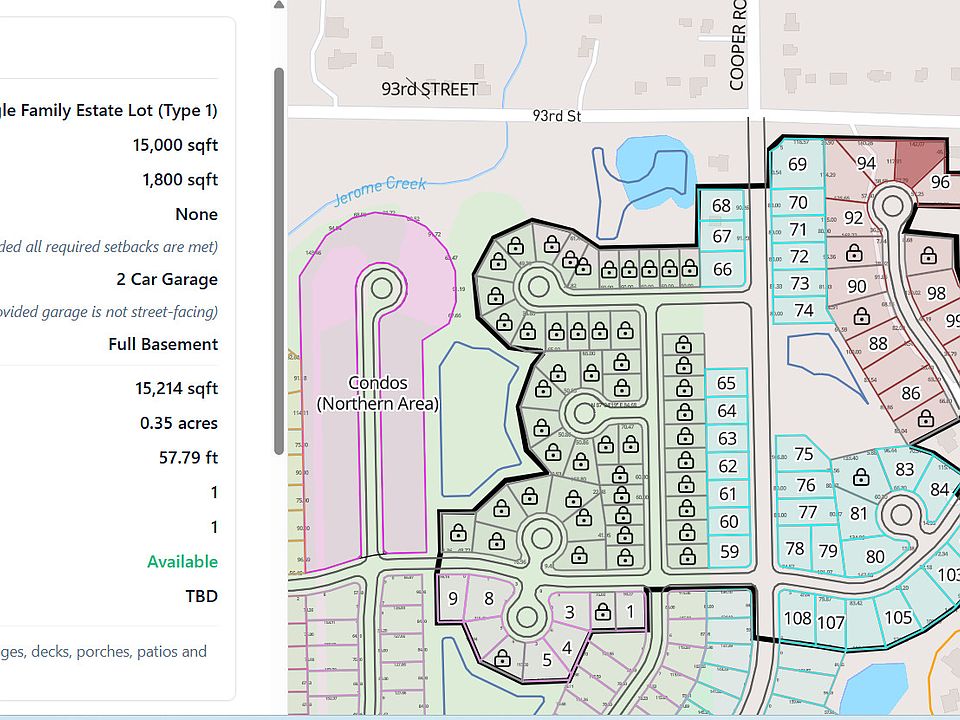The height and width of the screenshot is (720, 960).
Task: Click the lock icon immediately left of lot 59
Action: coord(687,555)
